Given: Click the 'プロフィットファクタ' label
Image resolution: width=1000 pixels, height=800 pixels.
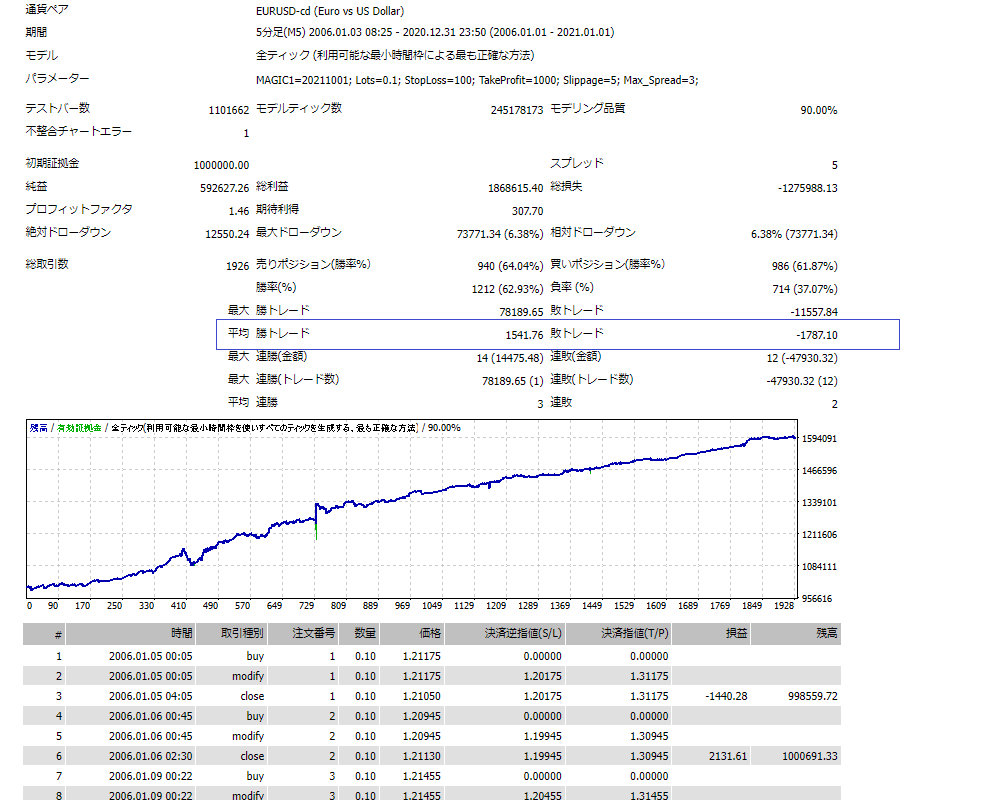Looking at the screenshot, I should (78, 209).
